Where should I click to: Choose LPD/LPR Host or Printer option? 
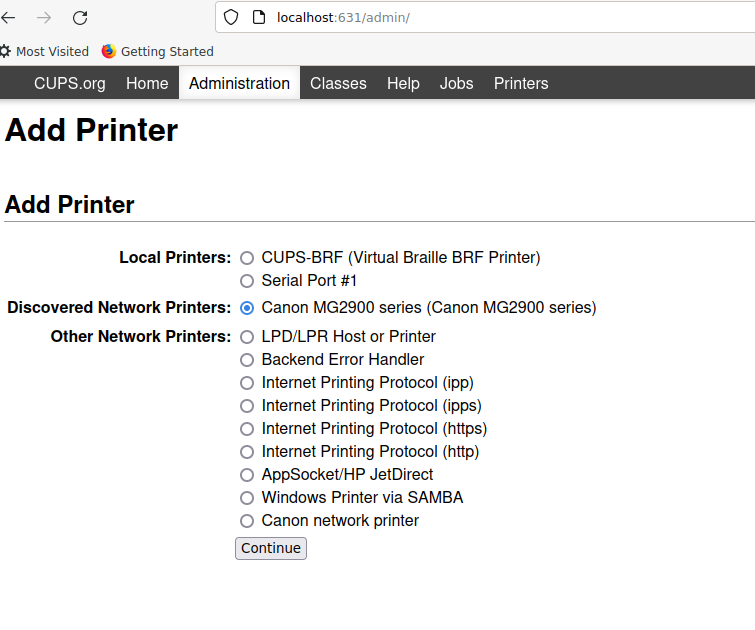(x=247, y=337)
